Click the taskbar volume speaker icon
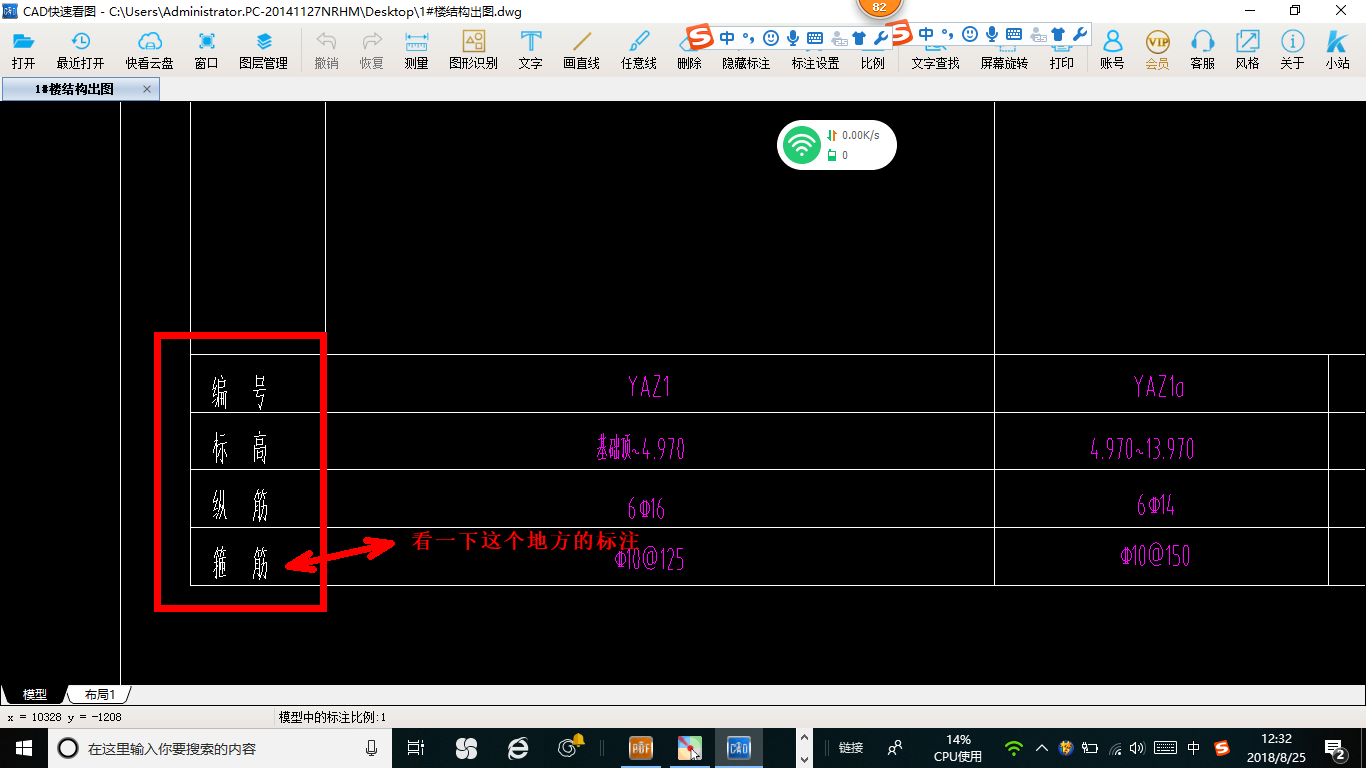1366x768 pixels. (1138, 748)
